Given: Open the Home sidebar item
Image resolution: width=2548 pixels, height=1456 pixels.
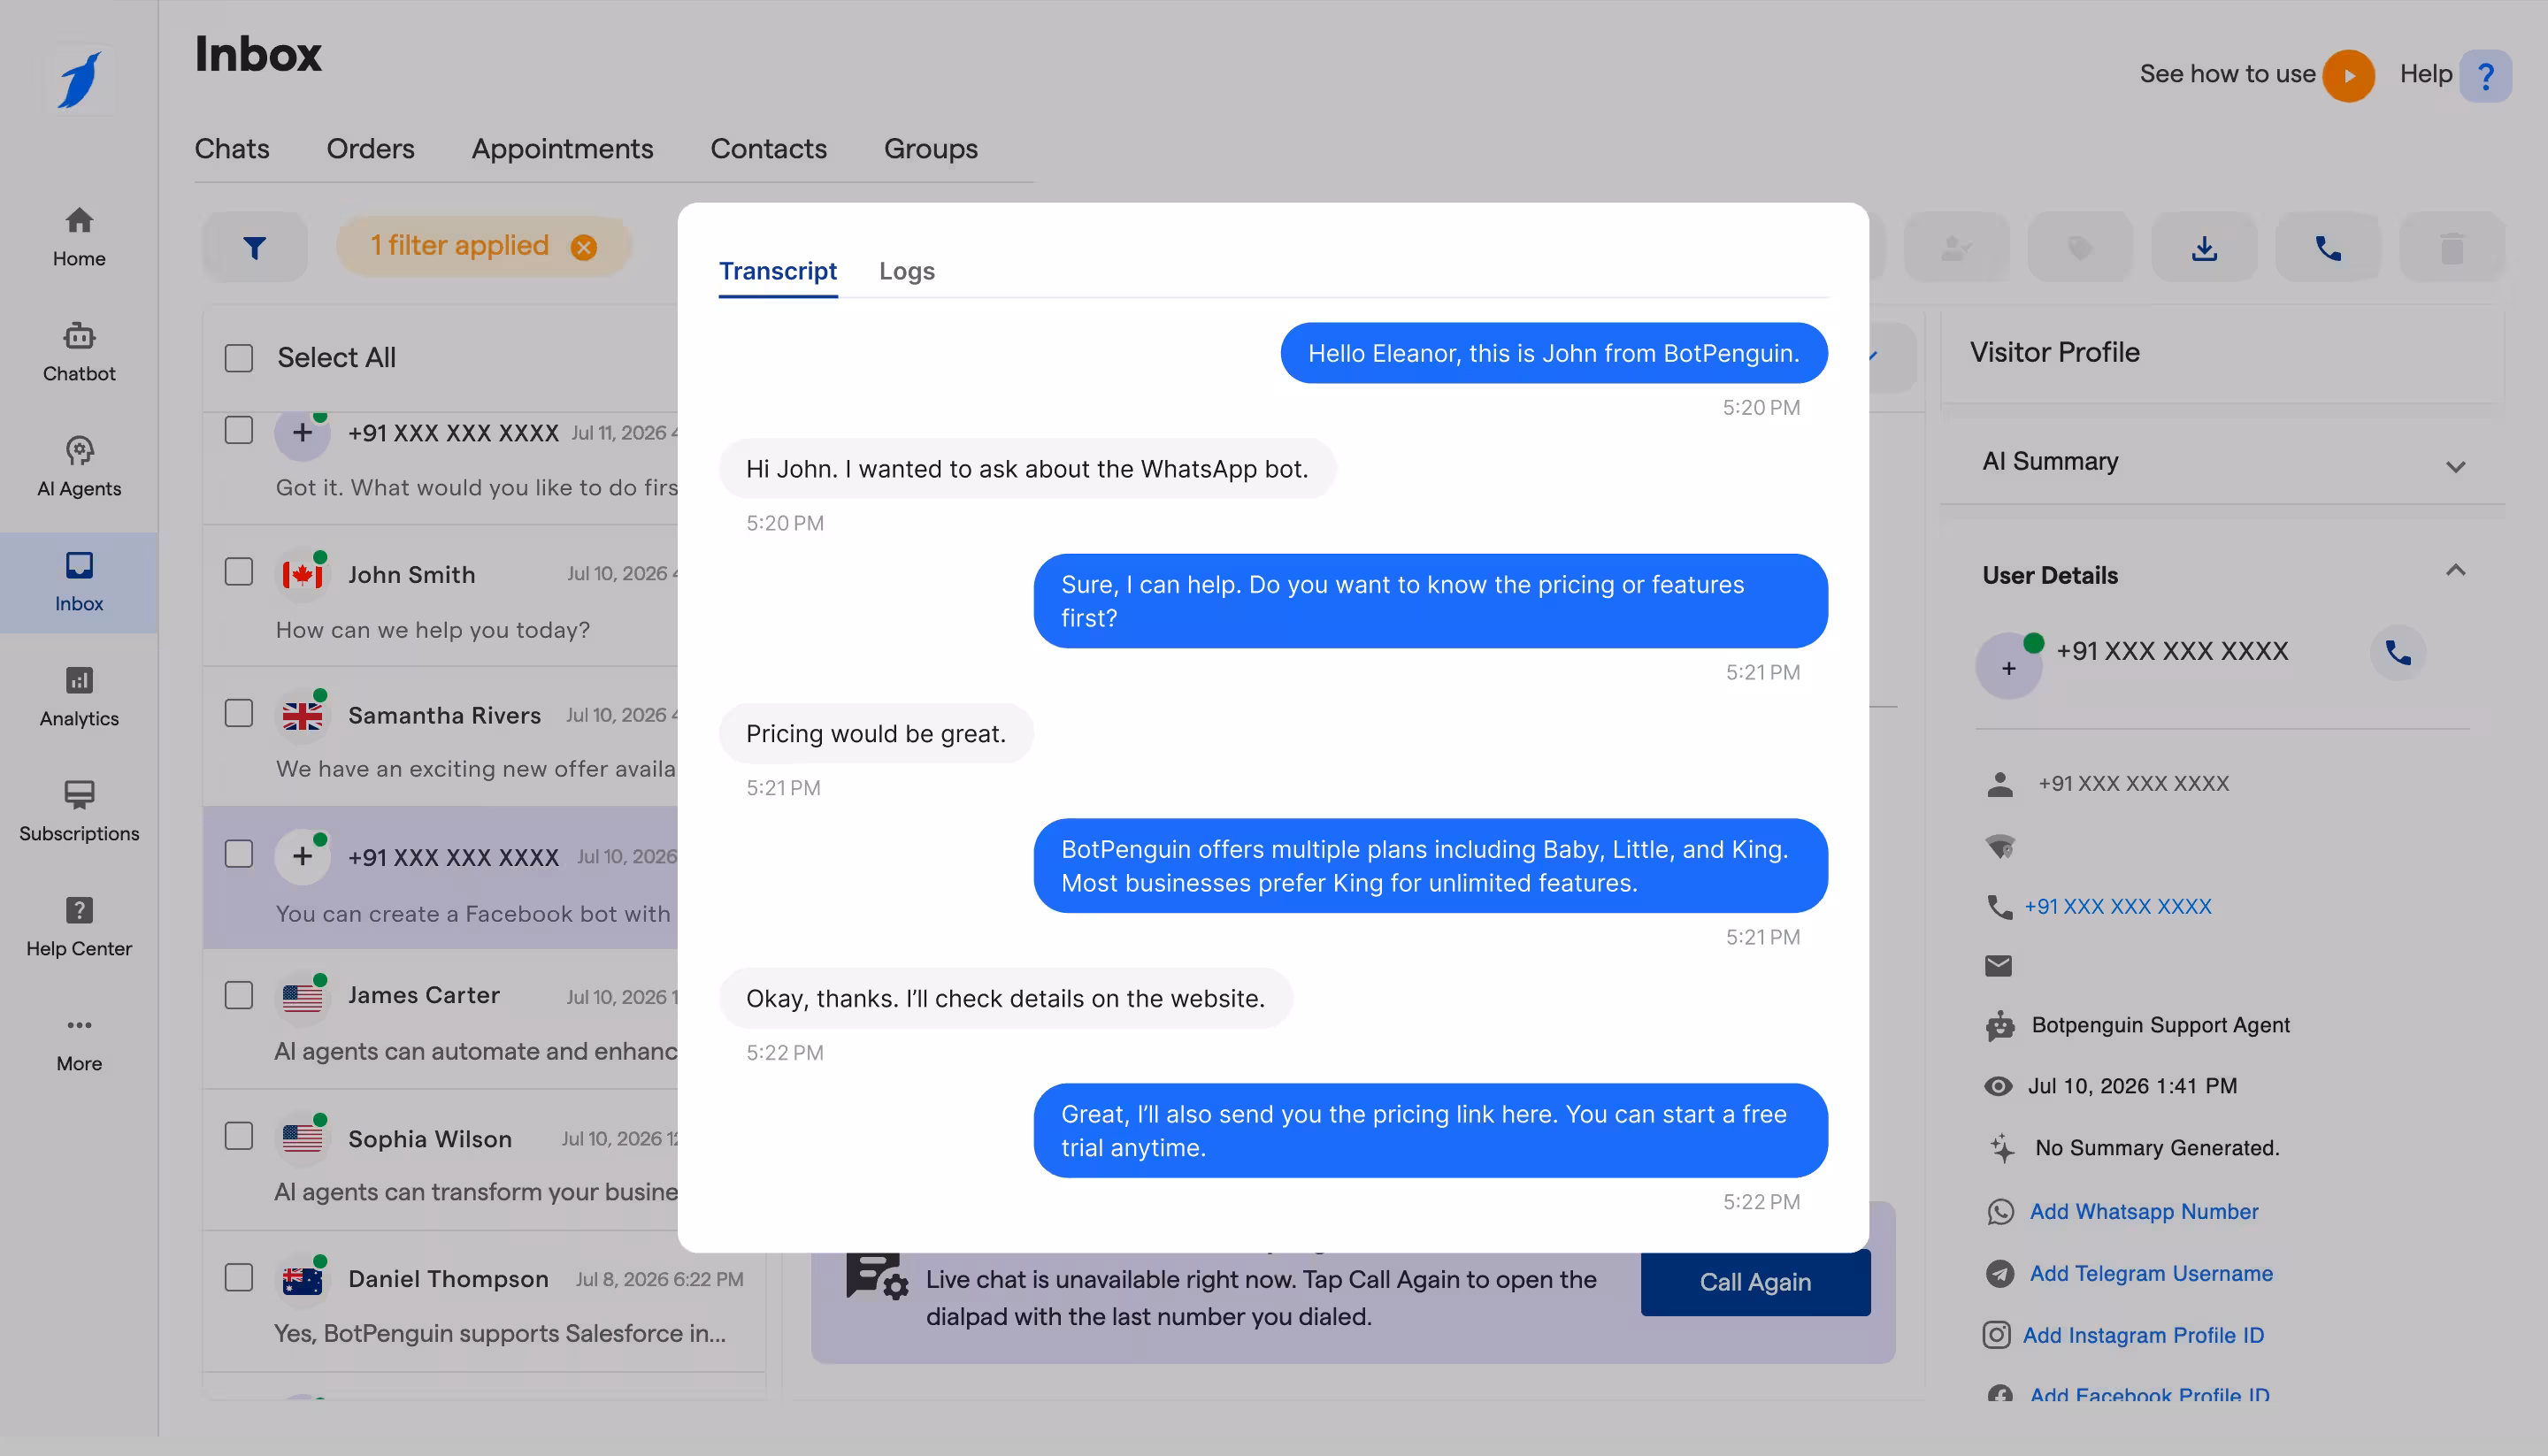Looking at the screenshot, I should point(79,237).
